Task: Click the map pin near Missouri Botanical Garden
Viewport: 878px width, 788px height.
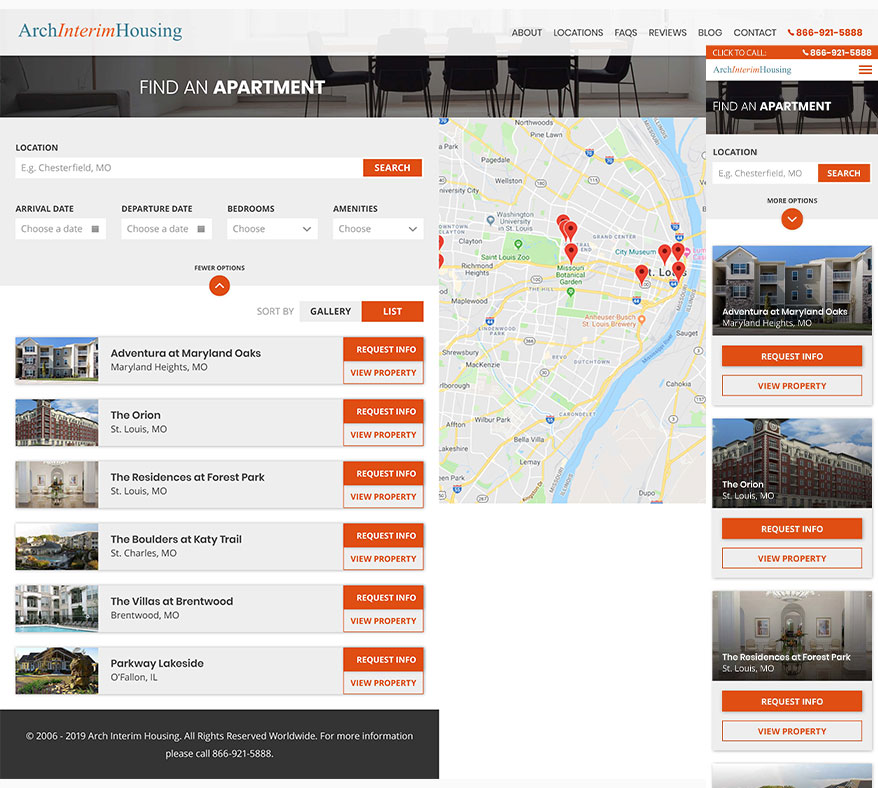Action: [x=571, y=252]
